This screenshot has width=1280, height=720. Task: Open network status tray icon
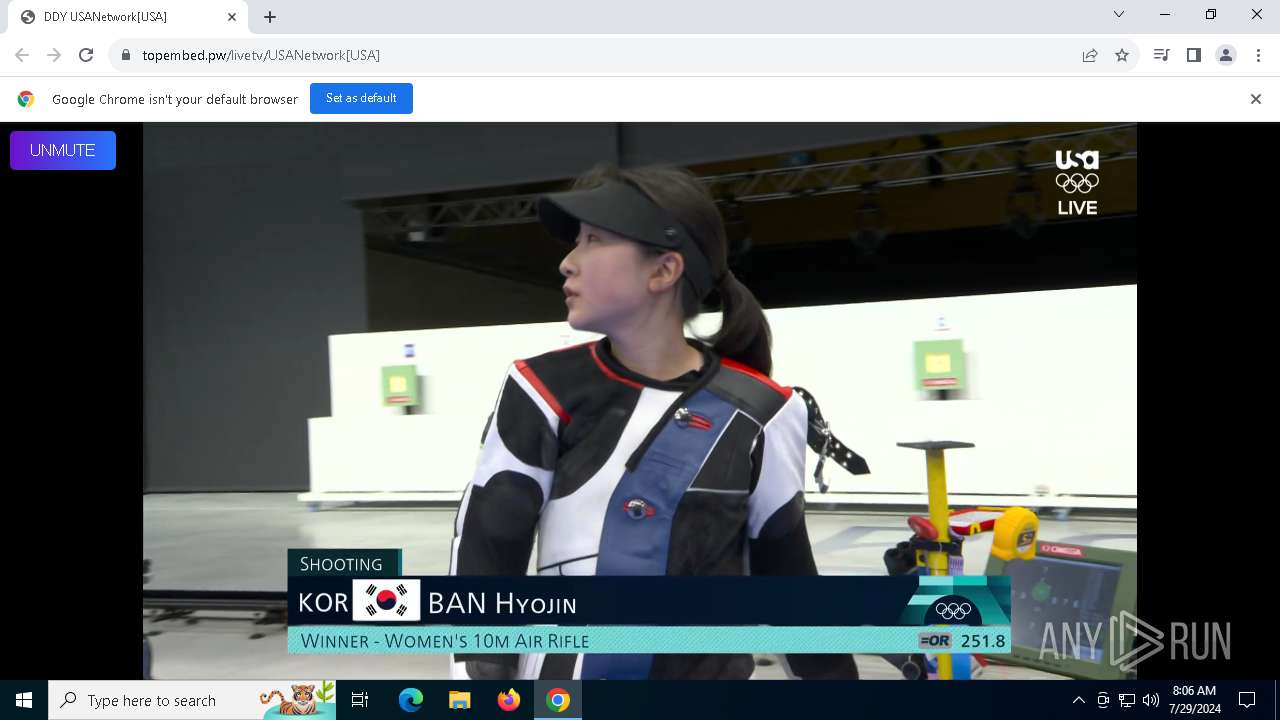[x=1127, y=700]
